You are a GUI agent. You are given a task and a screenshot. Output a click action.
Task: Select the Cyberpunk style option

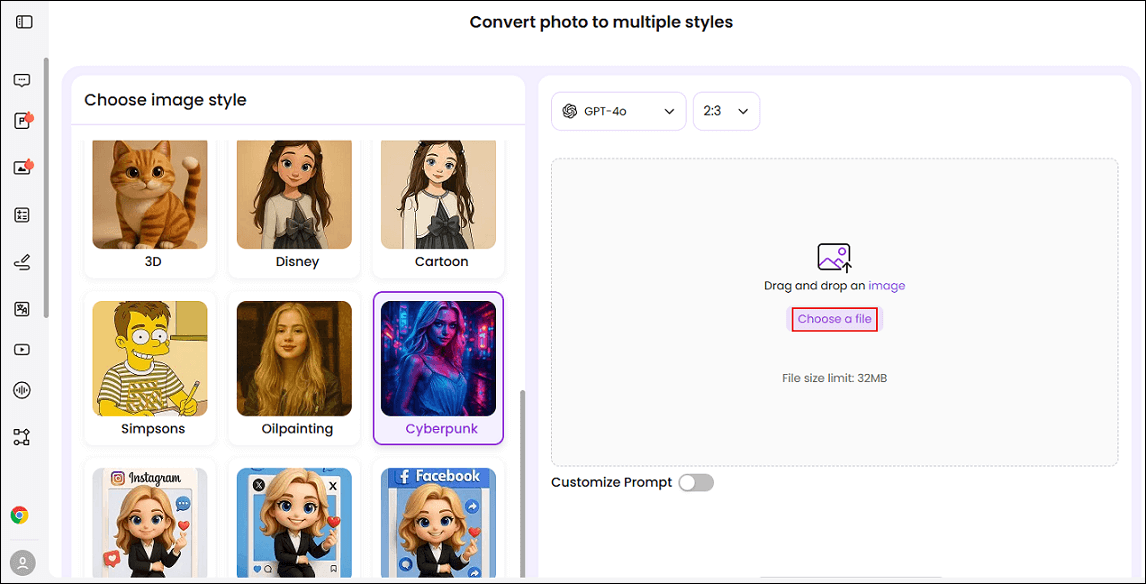click(x=438, y=368)
